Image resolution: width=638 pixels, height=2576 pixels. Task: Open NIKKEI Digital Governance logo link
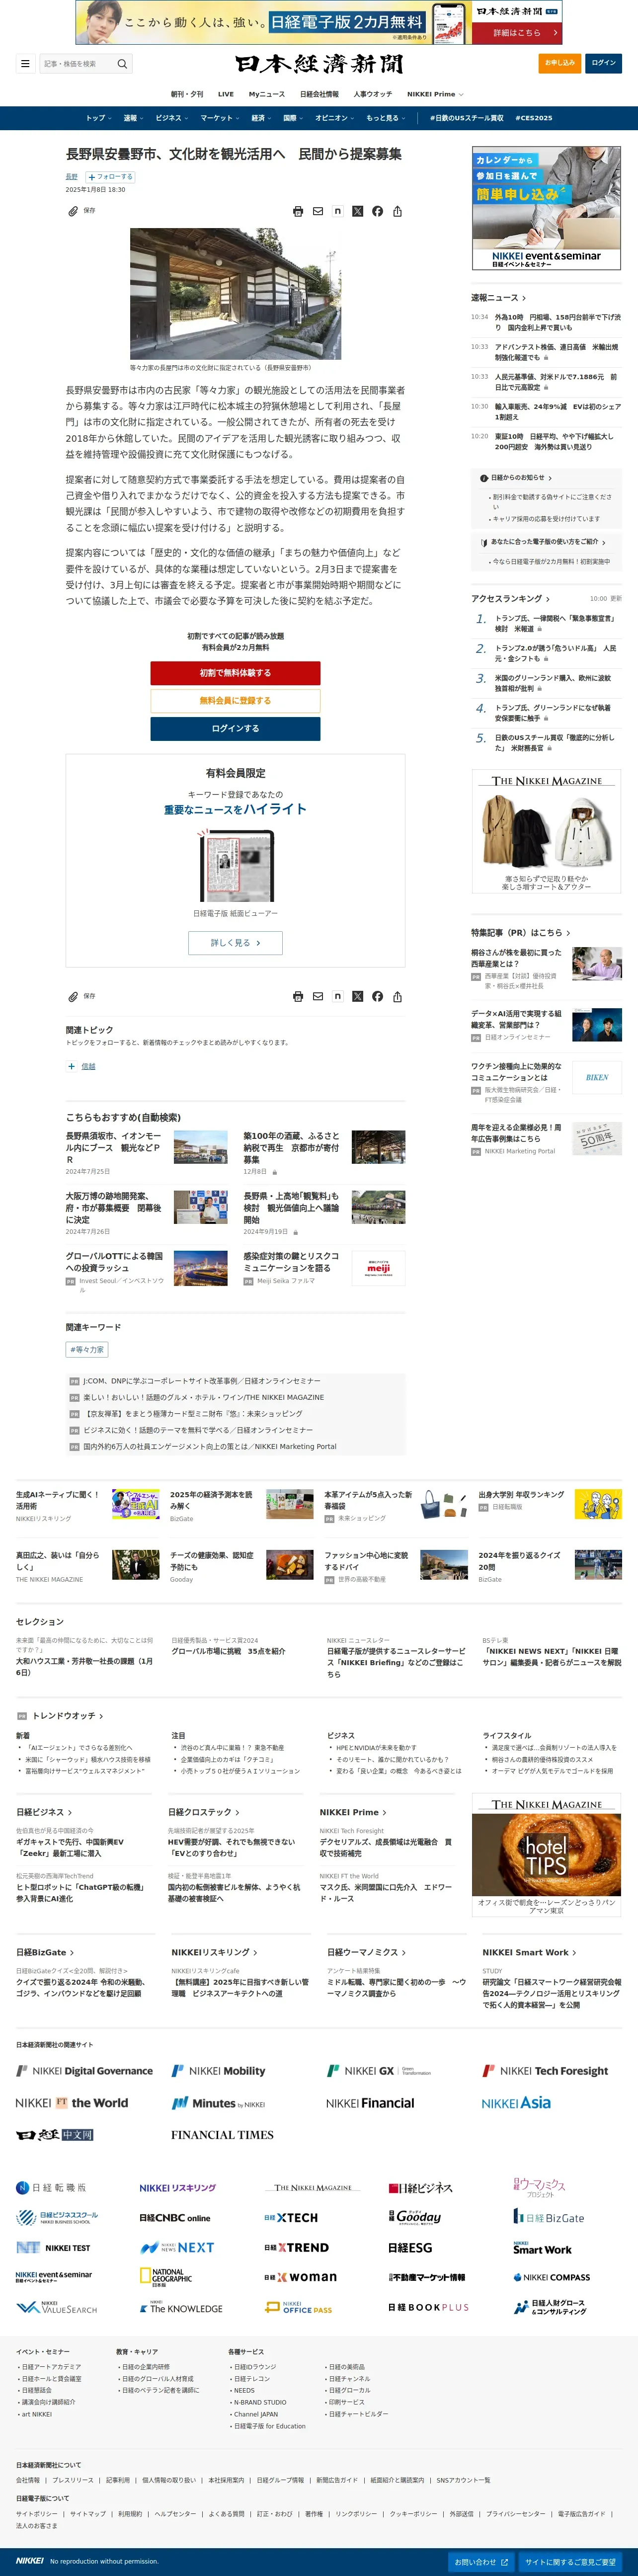click(85, 2071)
